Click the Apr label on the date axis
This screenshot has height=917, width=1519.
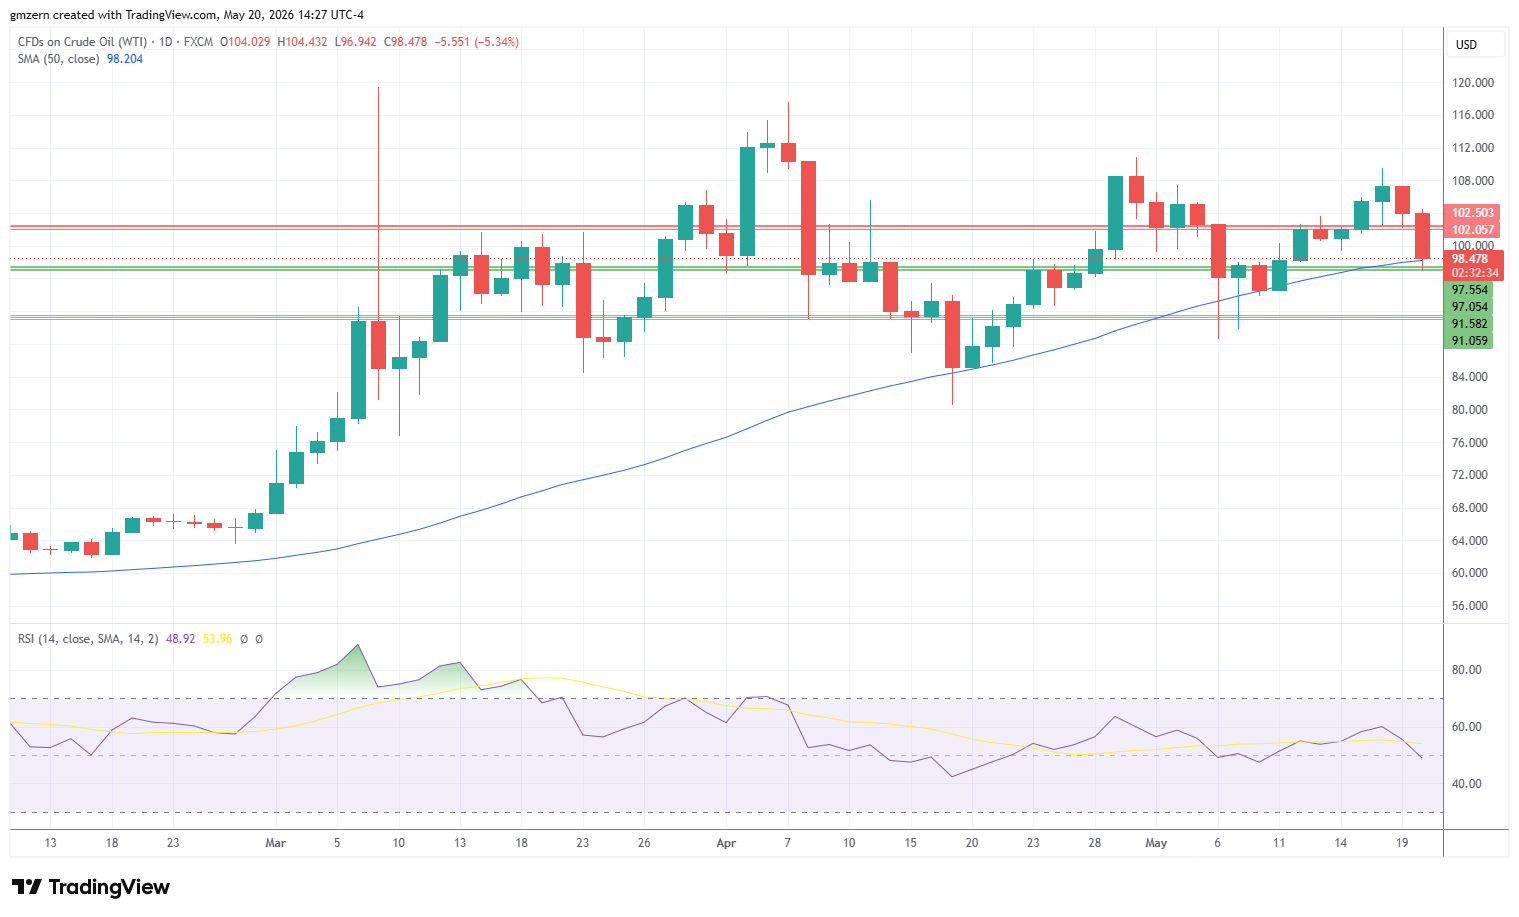click(x=726, y=843)
